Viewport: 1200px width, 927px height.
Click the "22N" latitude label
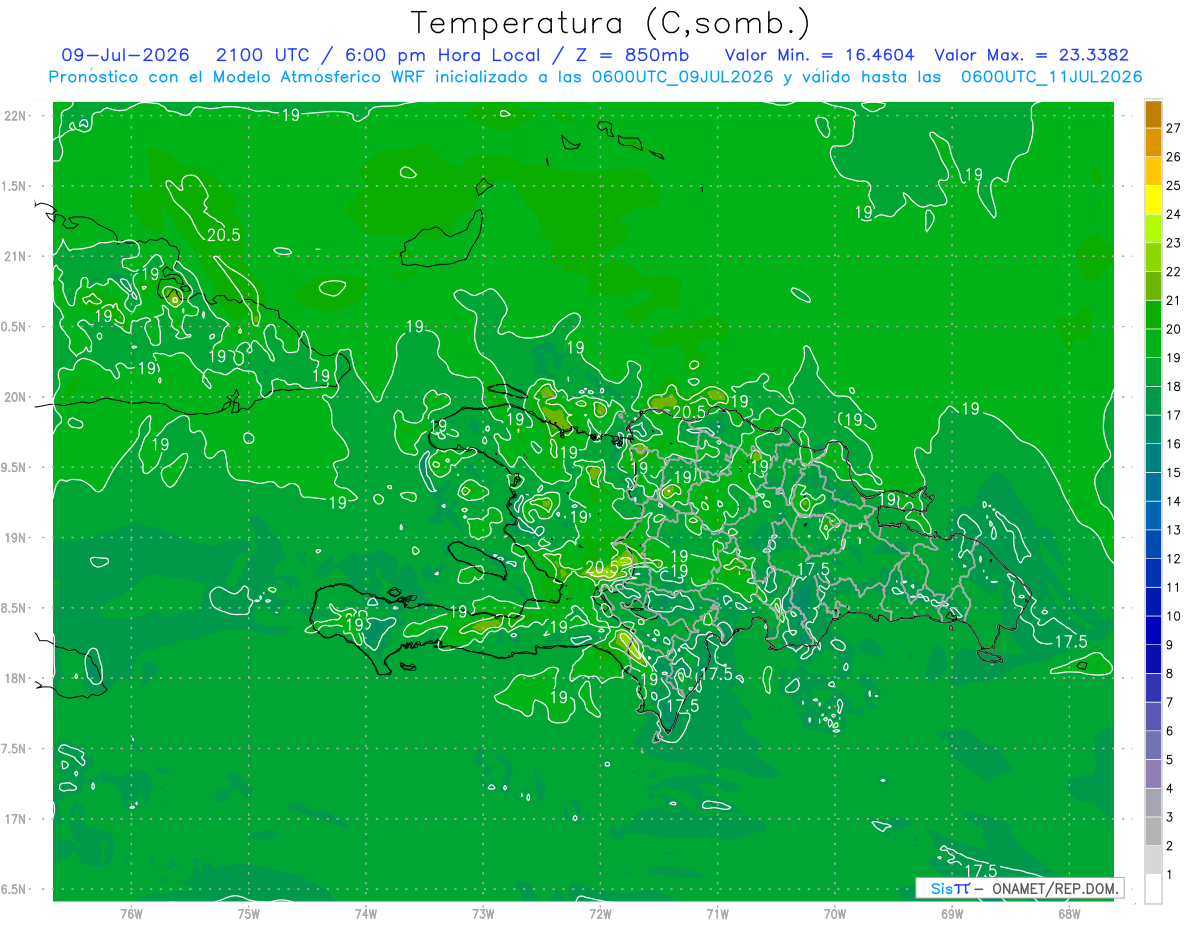pos(16,115)
